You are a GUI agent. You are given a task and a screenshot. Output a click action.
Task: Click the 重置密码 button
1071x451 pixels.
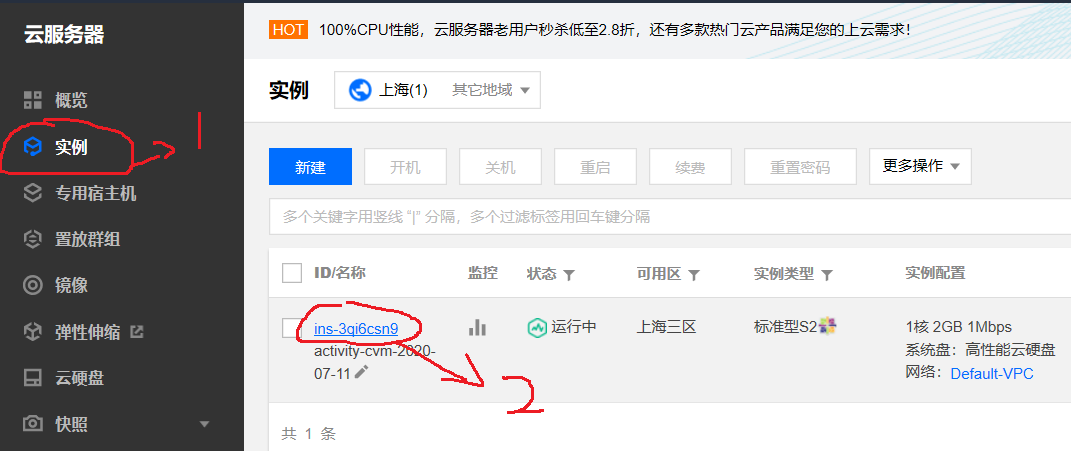(x=800, y=166)
